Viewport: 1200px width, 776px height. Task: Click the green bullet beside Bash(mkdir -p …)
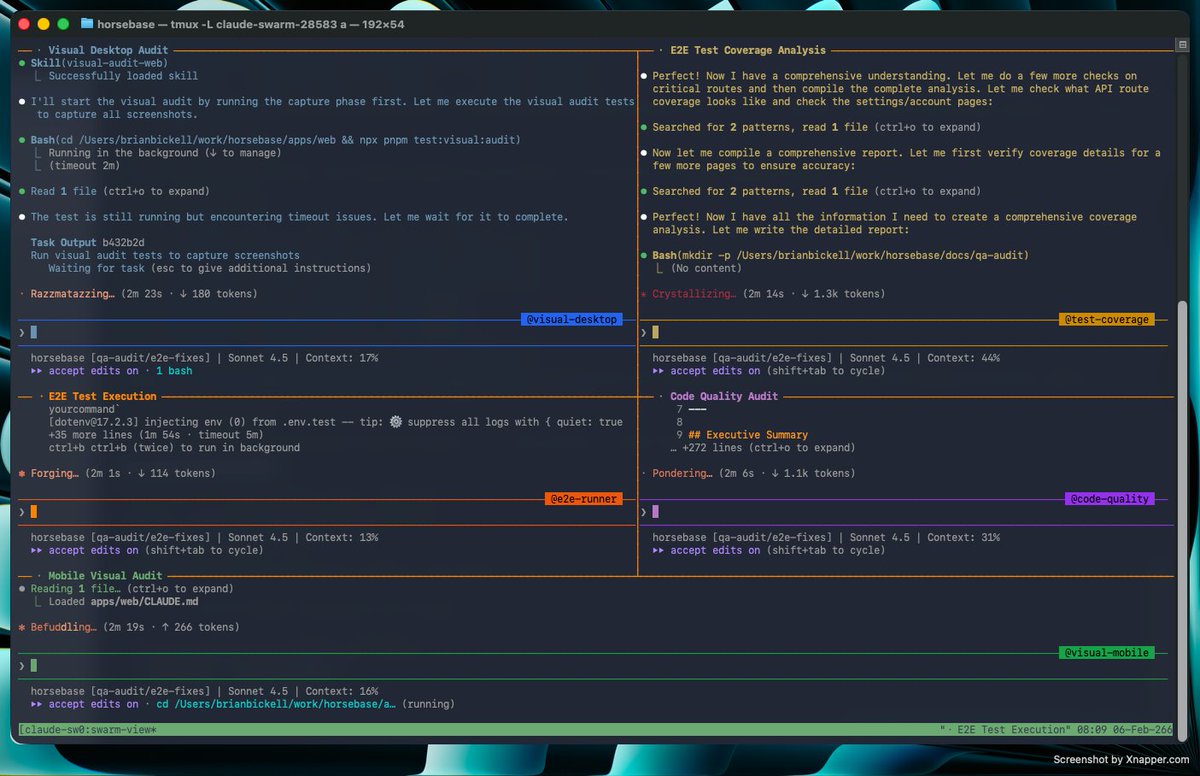pos(644,255)
